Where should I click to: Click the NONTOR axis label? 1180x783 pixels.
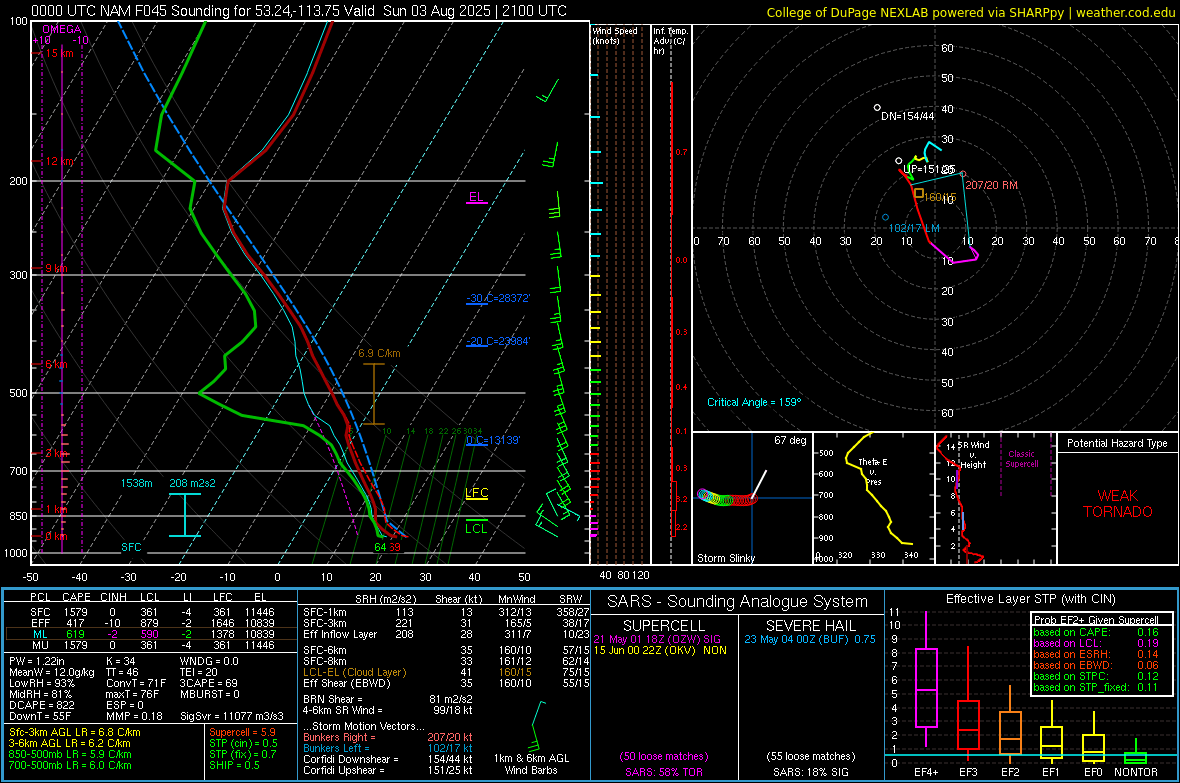[1136, 772]
